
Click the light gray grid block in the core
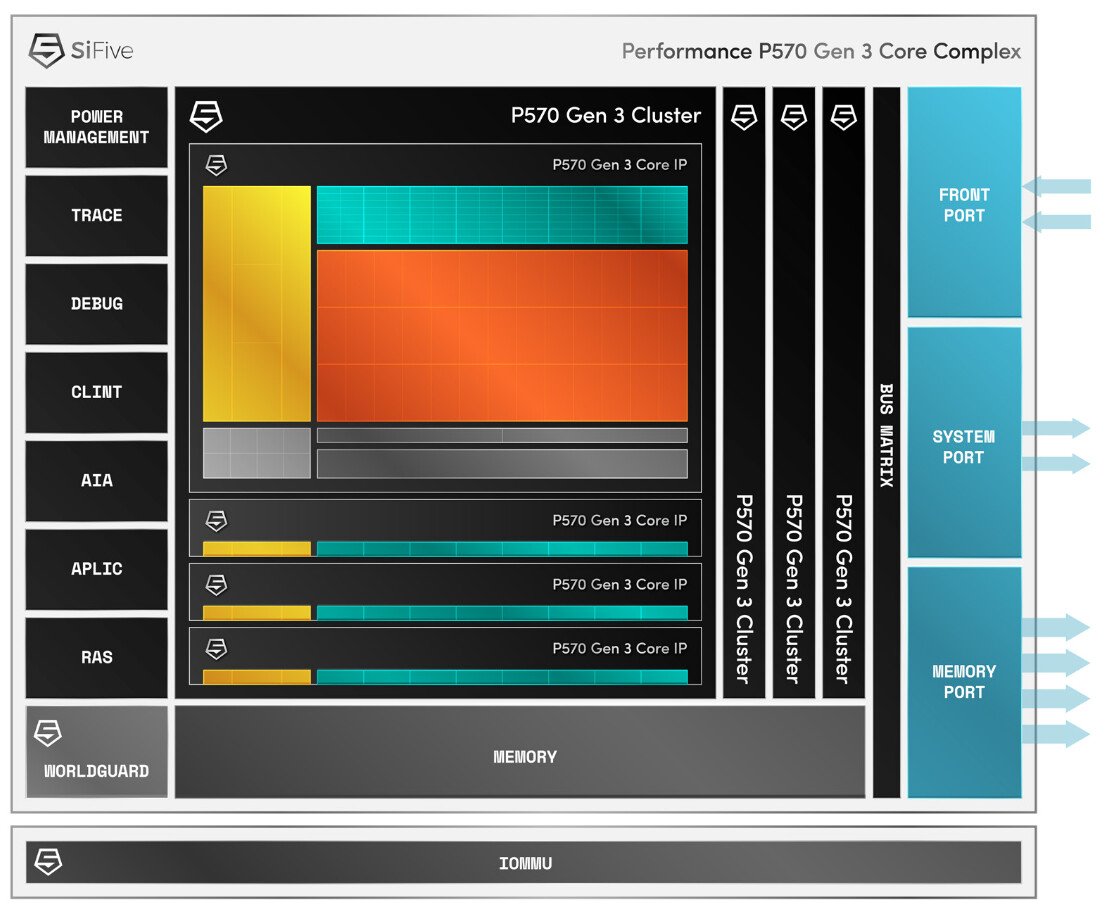click(257, 453)
